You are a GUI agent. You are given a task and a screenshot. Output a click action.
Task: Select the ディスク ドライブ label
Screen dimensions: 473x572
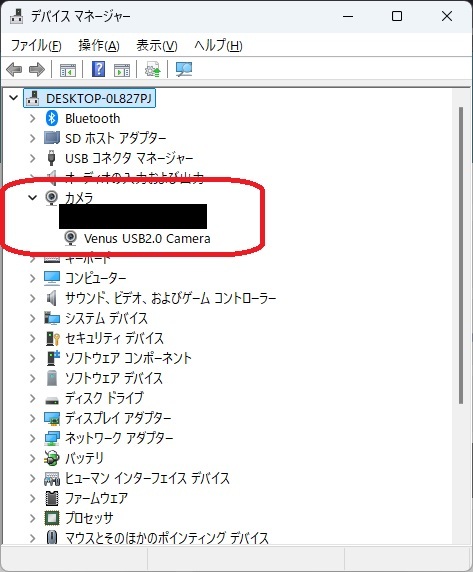click(104, 398)
